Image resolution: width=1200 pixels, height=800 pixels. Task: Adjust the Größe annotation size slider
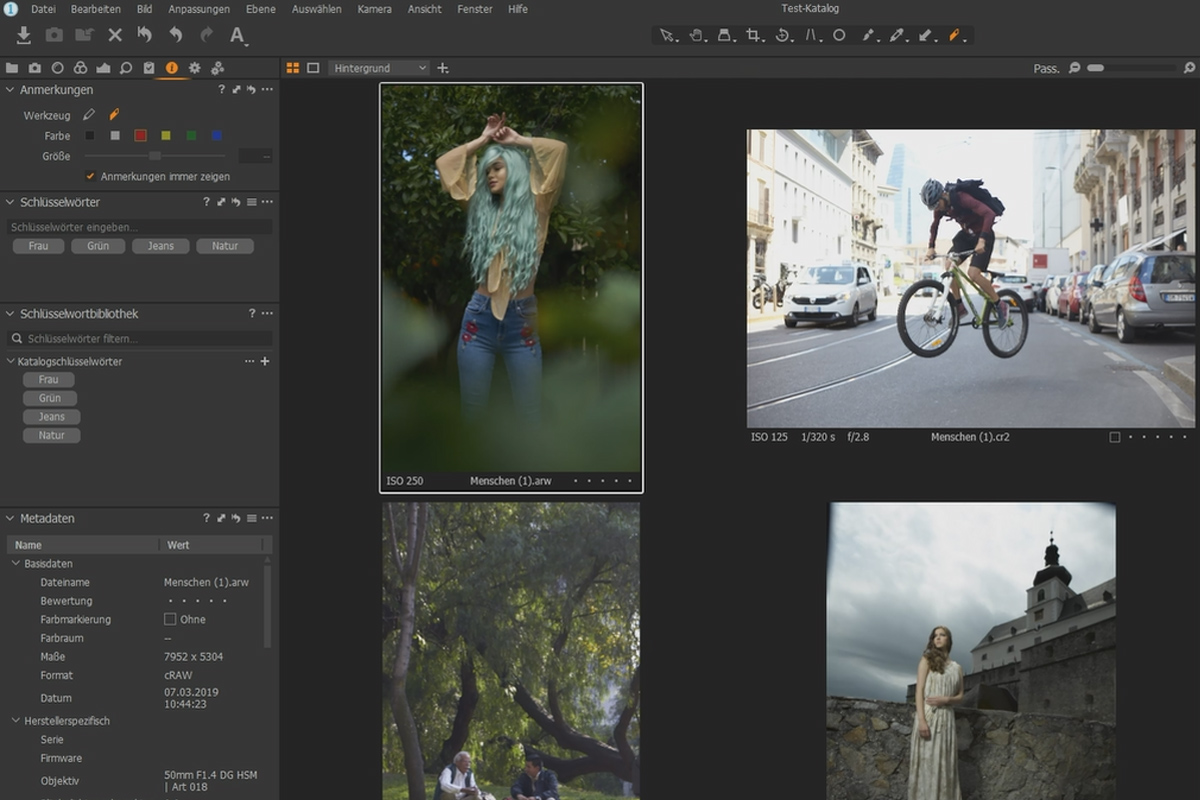tap(155, 156)
